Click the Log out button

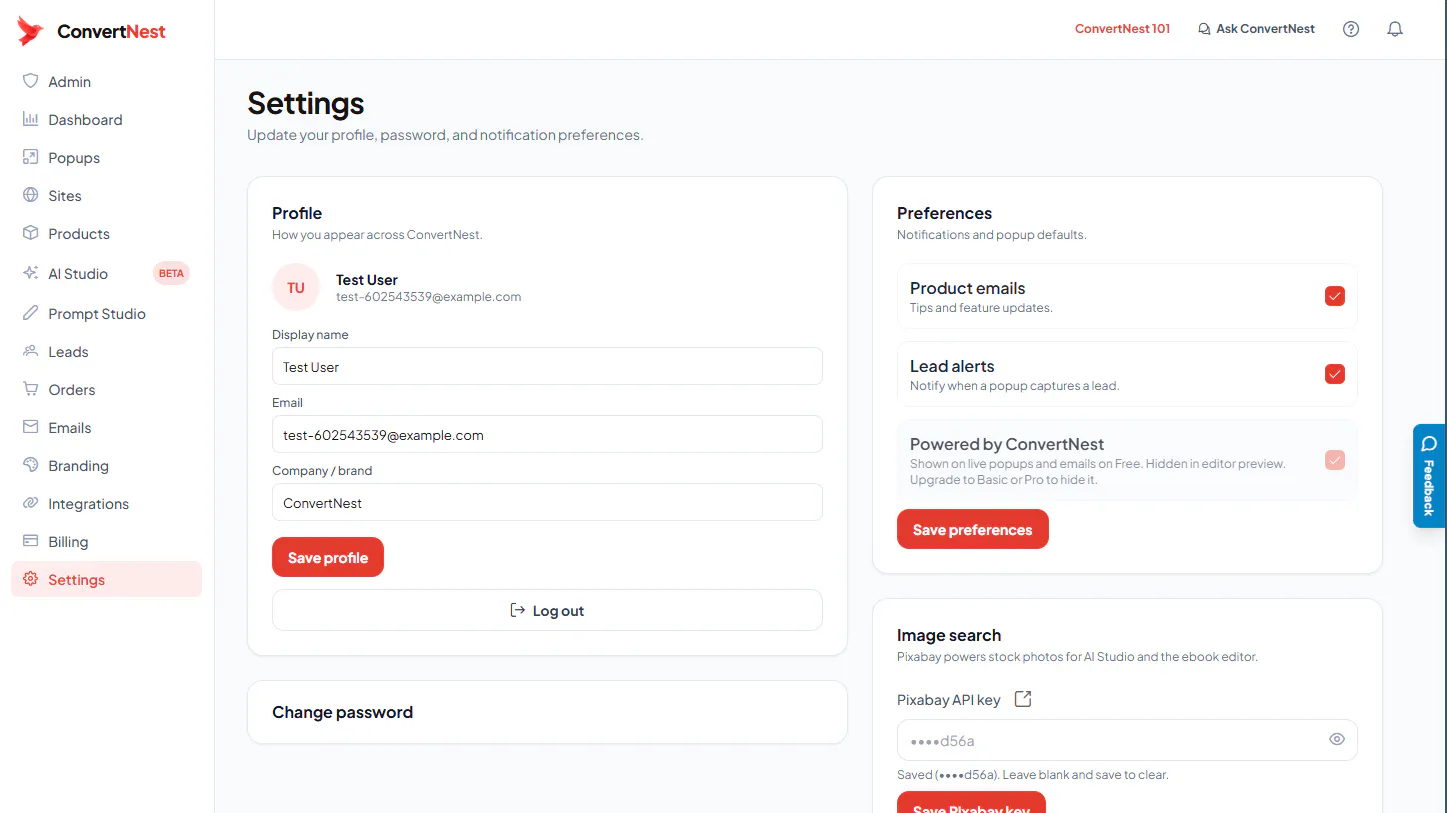coord(547,610)
